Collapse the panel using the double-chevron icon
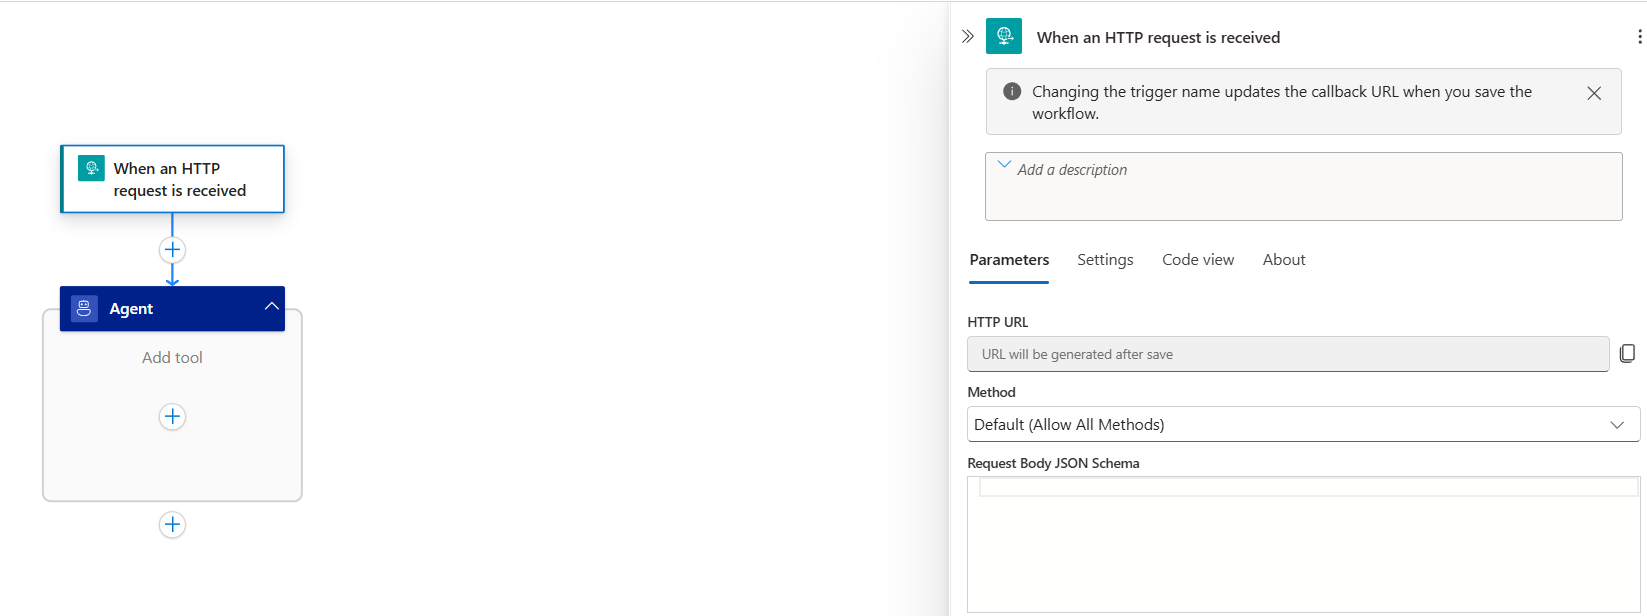 [x=967, y=35]
